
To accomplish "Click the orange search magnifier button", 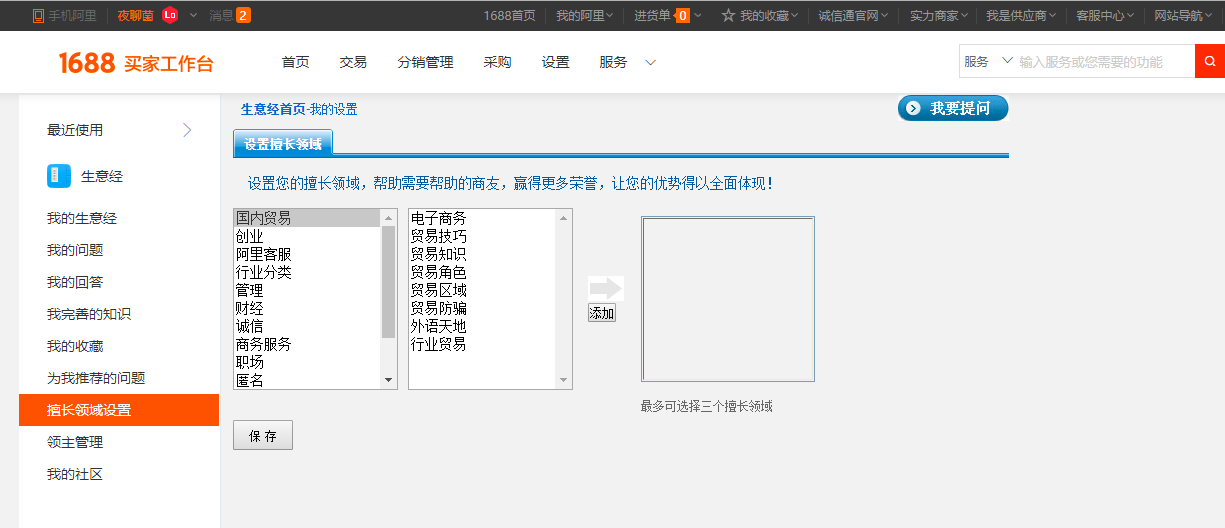I will click(1210, 61).
